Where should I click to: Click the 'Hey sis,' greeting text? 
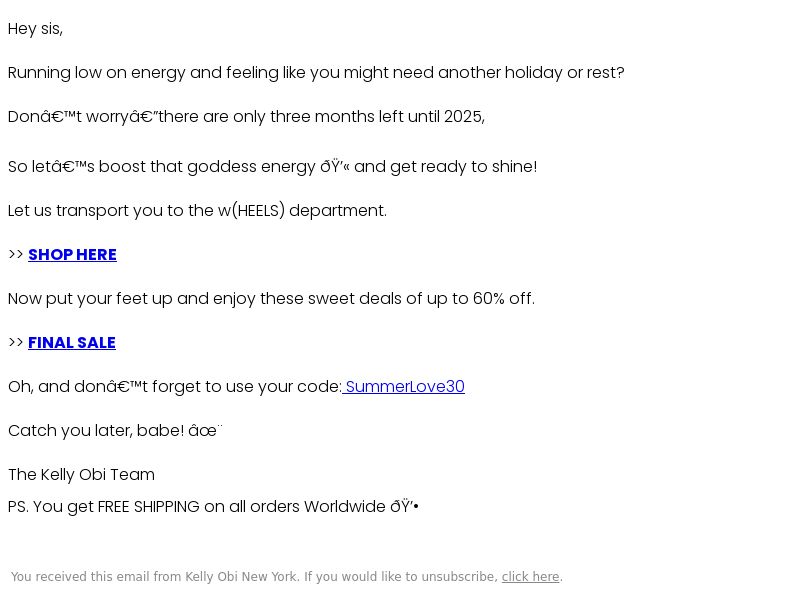[x=35, y=29]
